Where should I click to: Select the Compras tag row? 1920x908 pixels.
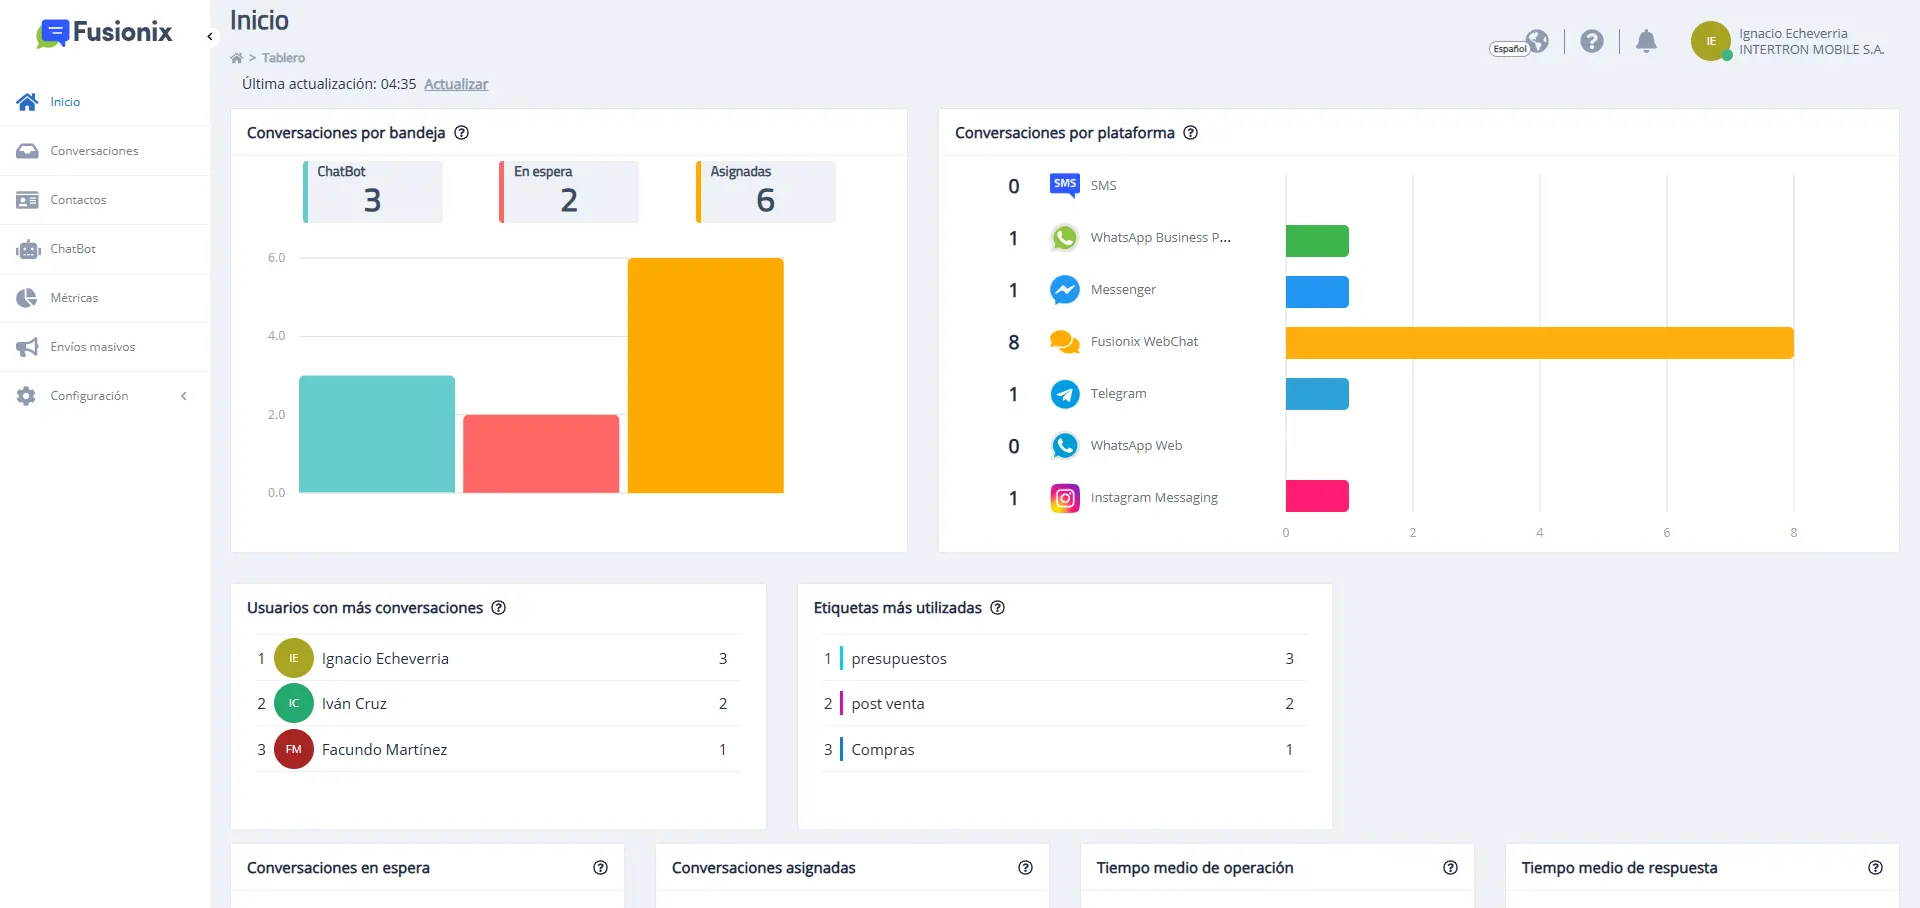(1065, 749)
